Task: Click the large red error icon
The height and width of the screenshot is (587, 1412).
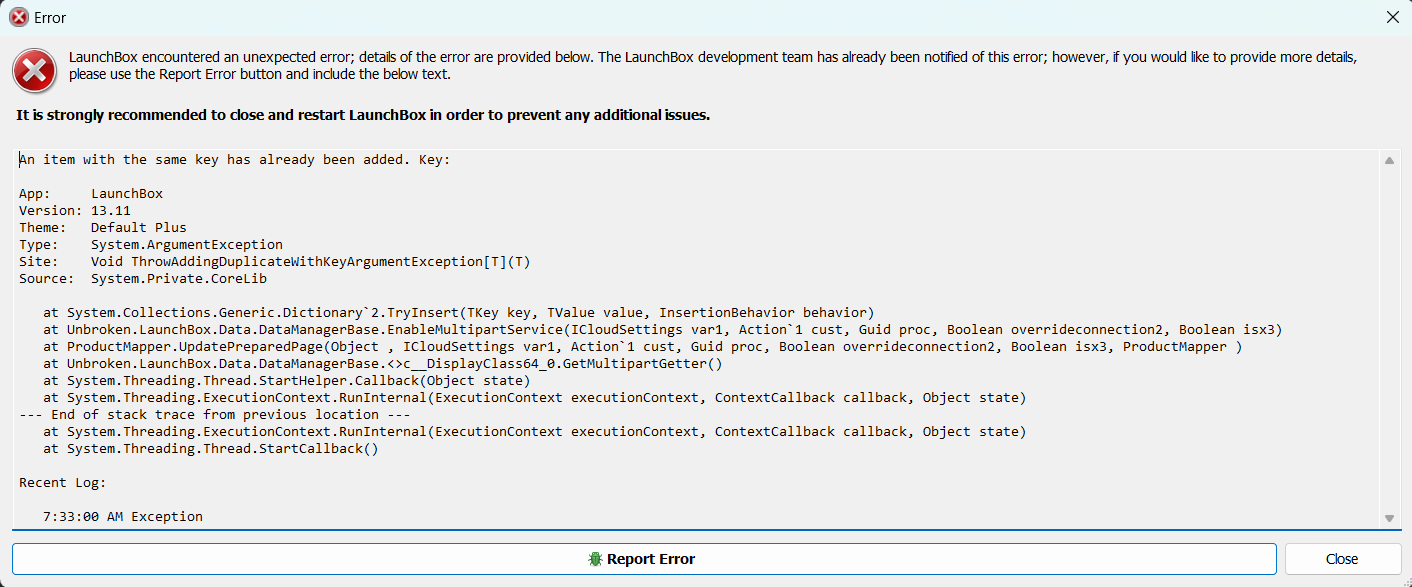Action: 35,71
